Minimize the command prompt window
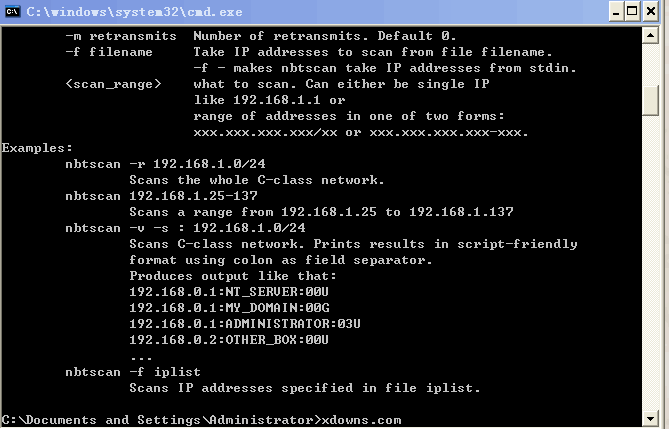This screenshot has width=669, height=429. click(616, 12)
